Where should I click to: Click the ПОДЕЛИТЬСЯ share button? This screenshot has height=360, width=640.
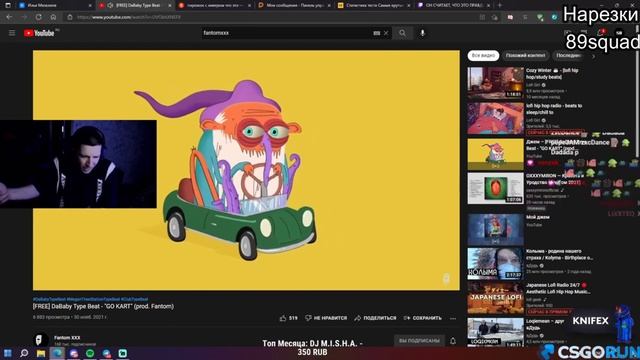click(x=375, y=318)
